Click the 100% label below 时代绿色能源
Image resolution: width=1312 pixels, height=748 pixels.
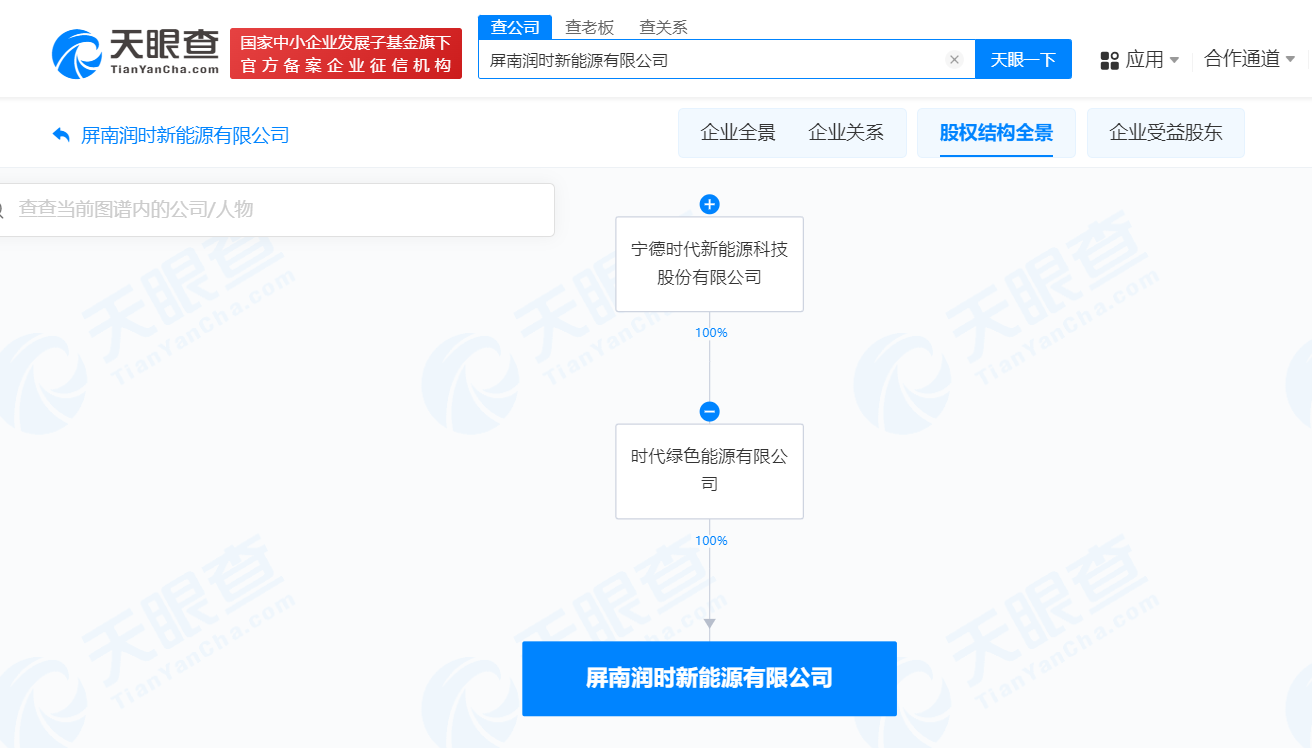pyautogui.click(x=711, y=541)
